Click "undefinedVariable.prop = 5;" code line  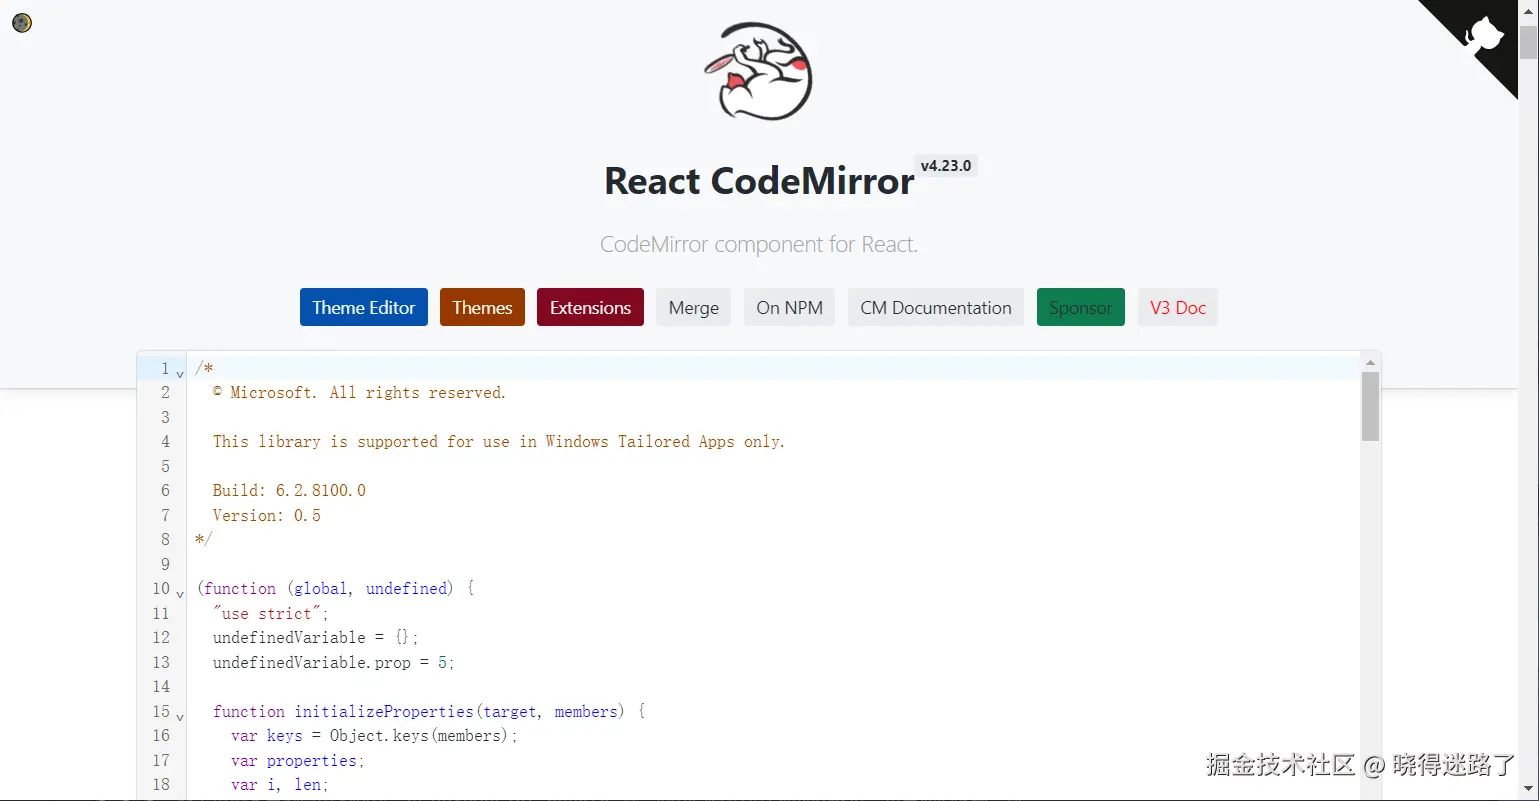(x=334, y=662)
